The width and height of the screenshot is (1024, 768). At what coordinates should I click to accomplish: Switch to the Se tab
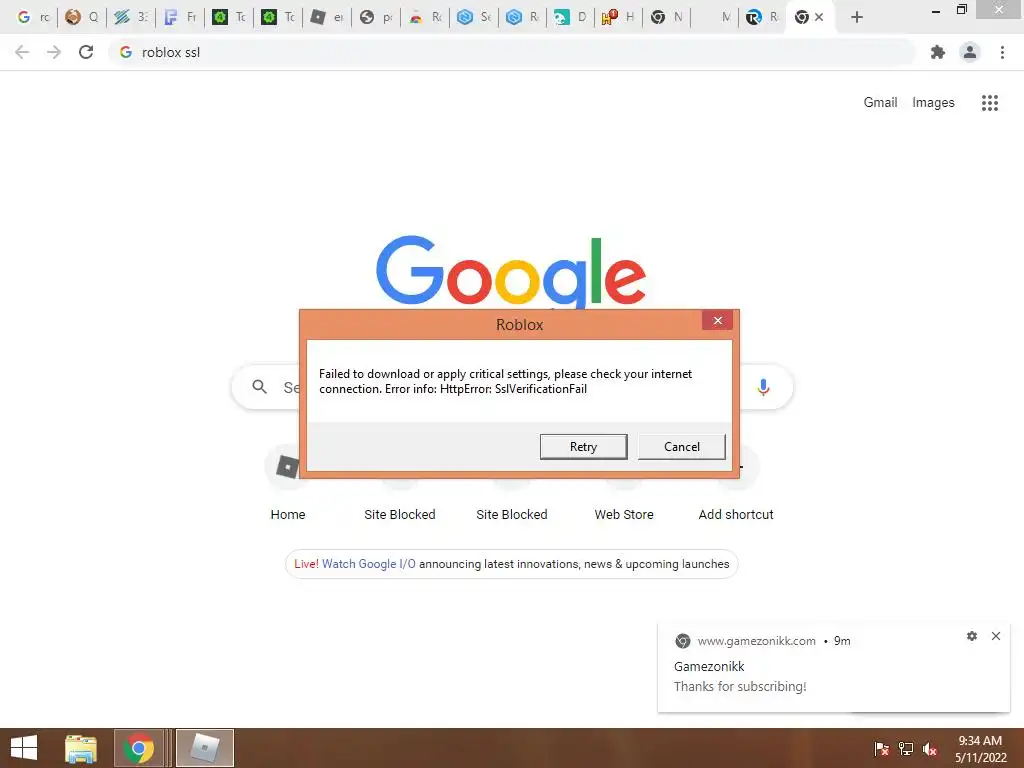pos(474,17)
